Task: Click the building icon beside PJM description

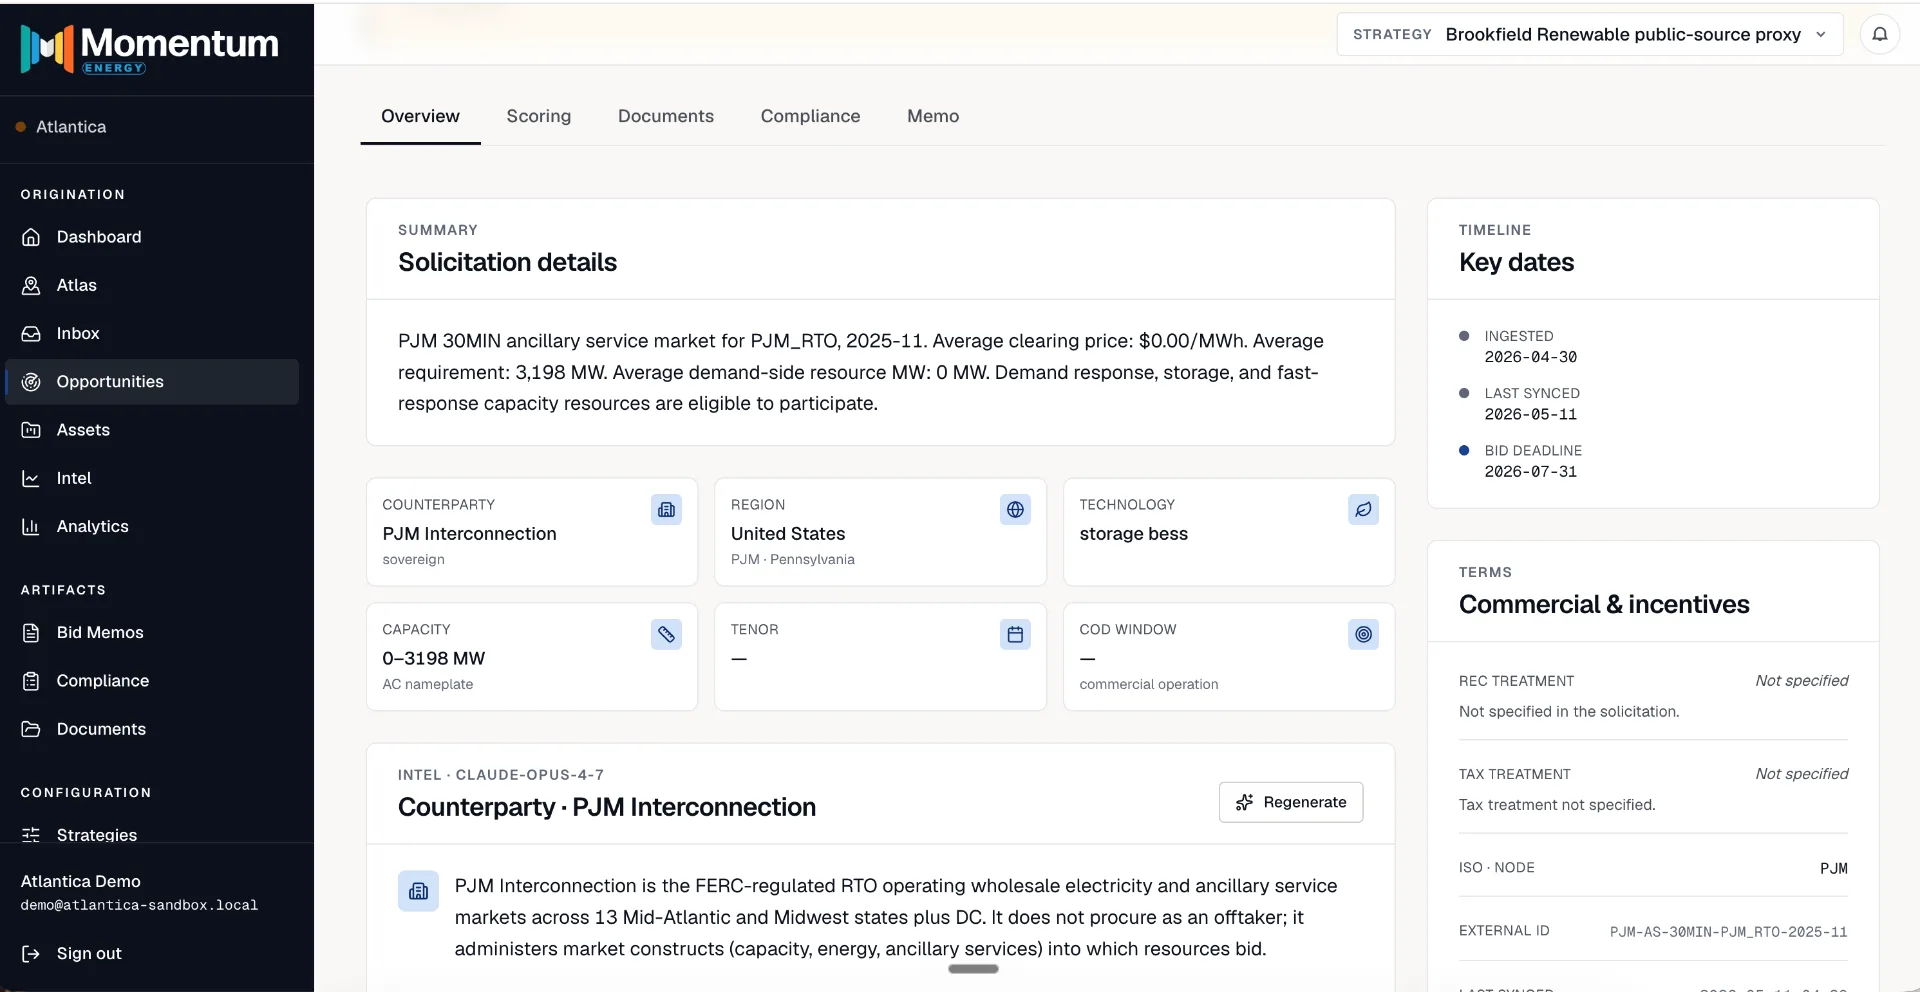Action: [418, 891]
